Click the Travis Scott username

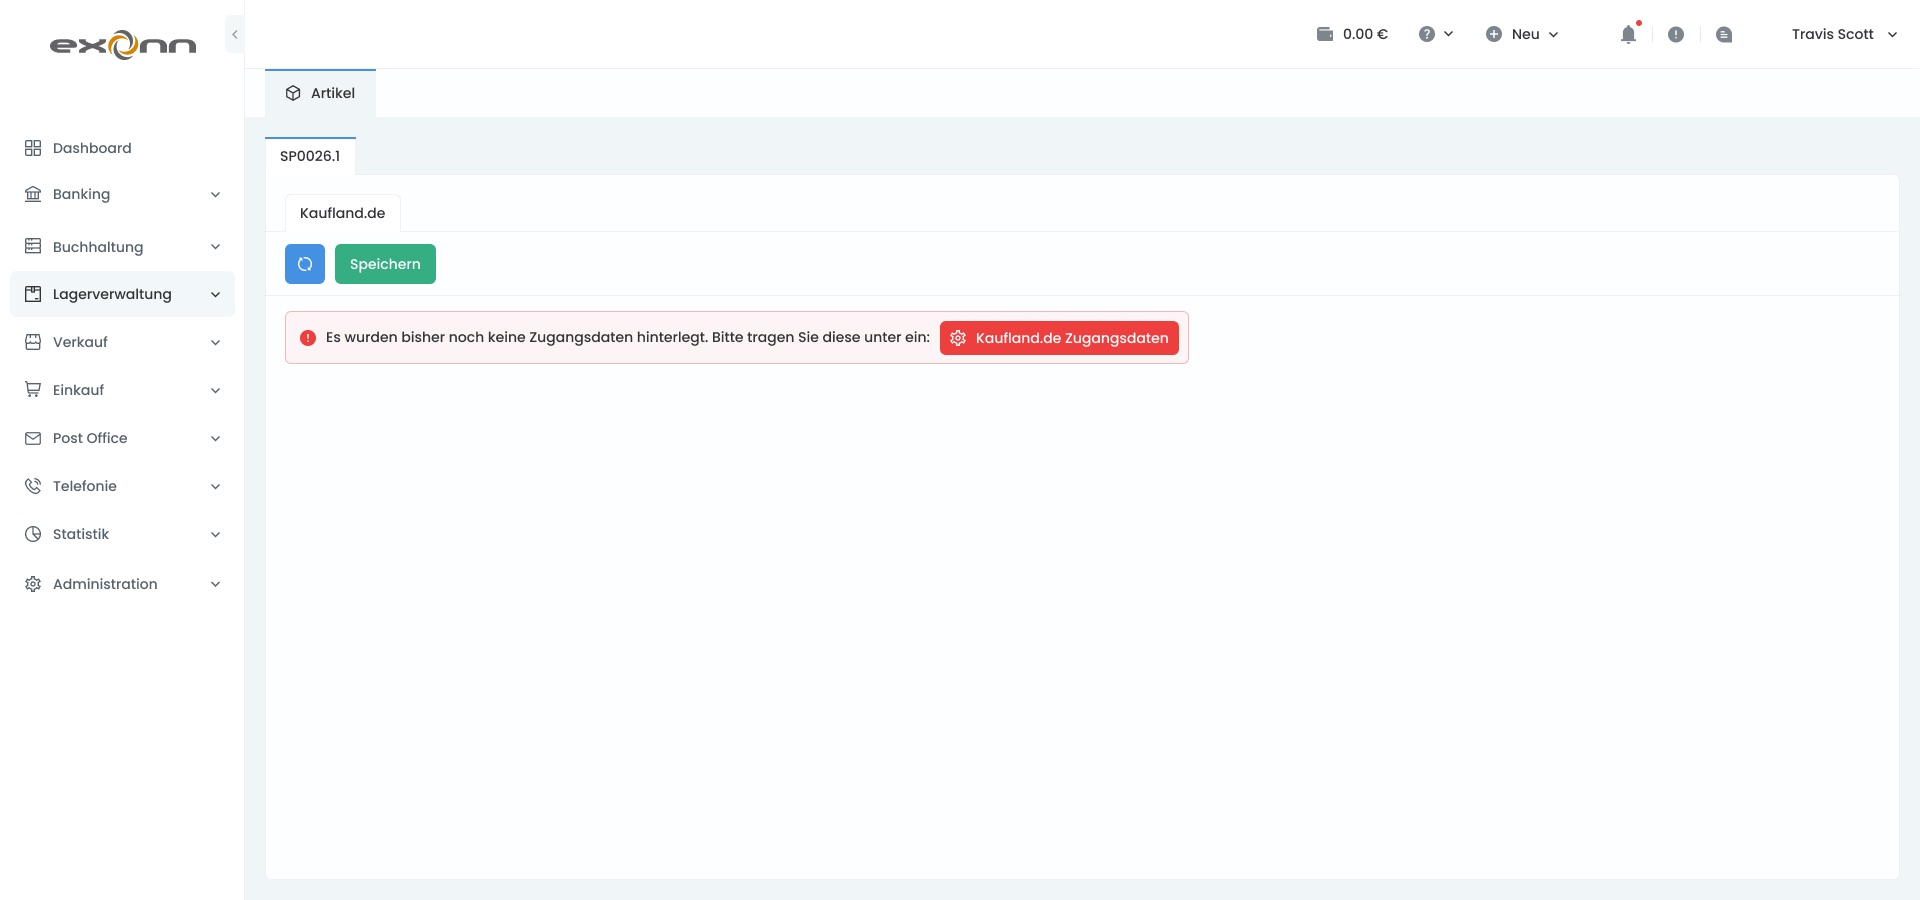click(x=1832, y=34)
